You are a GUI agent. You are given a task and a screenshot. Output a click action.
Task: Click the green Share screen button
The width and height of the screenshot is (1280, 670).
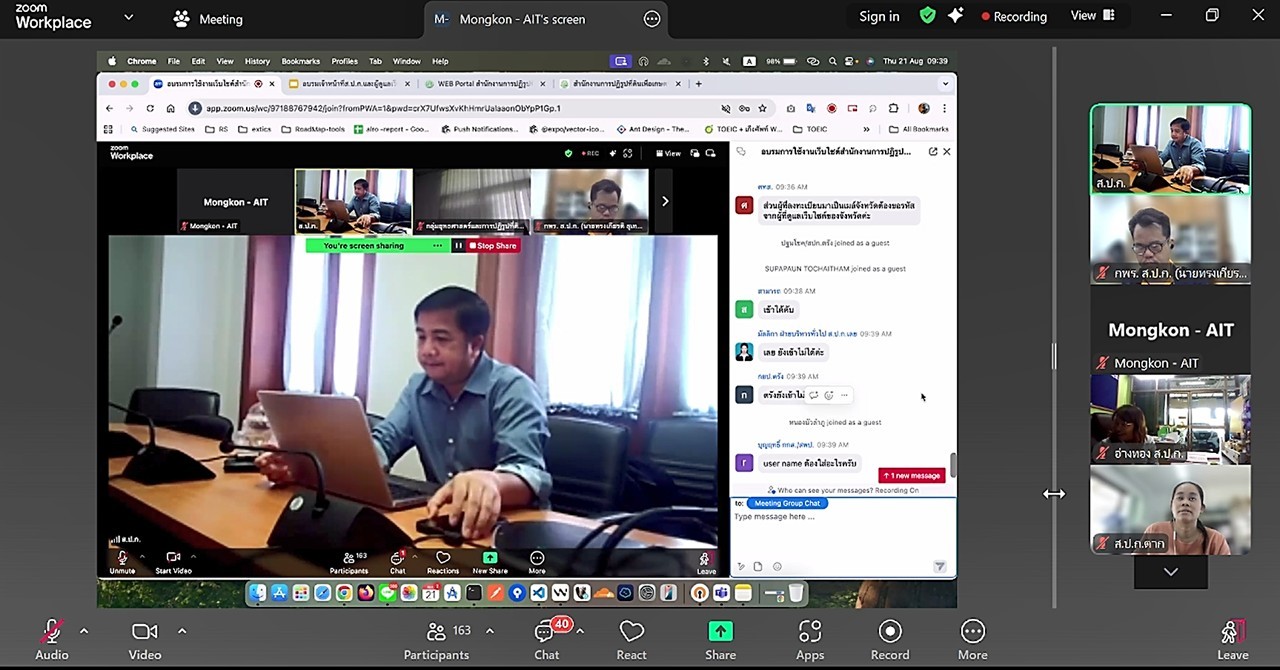click(x=720, y=640)
